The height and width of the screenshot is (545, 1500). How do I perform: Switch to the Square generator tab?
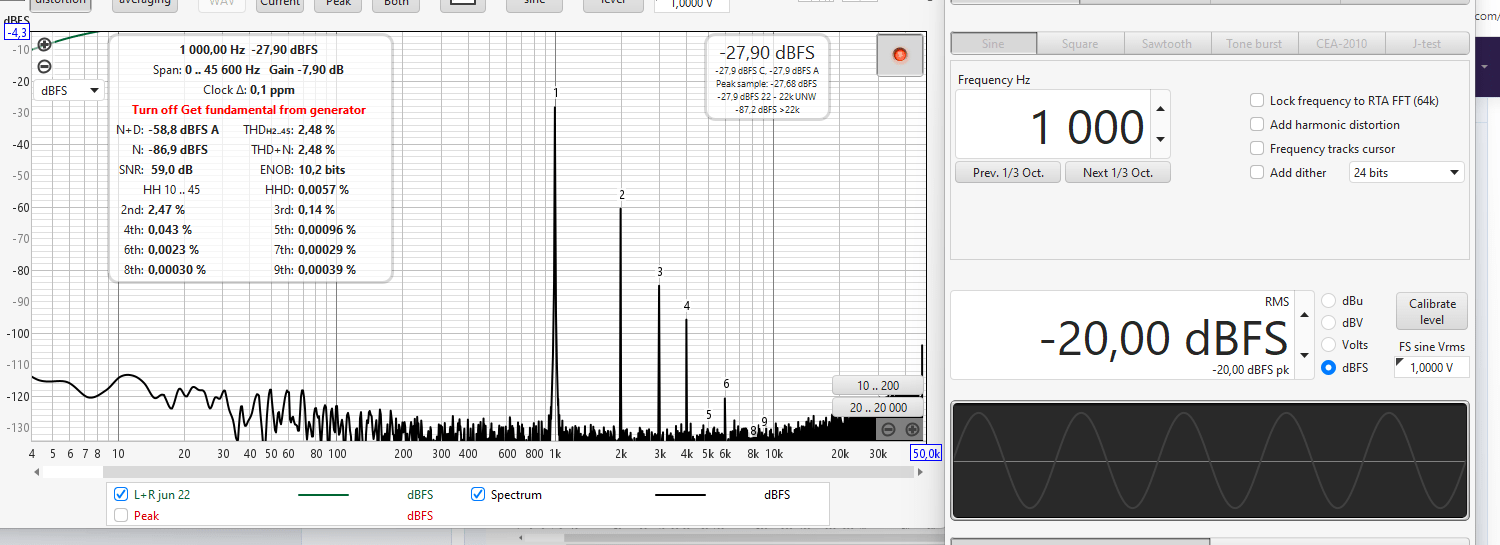(x=1080, y=44)
